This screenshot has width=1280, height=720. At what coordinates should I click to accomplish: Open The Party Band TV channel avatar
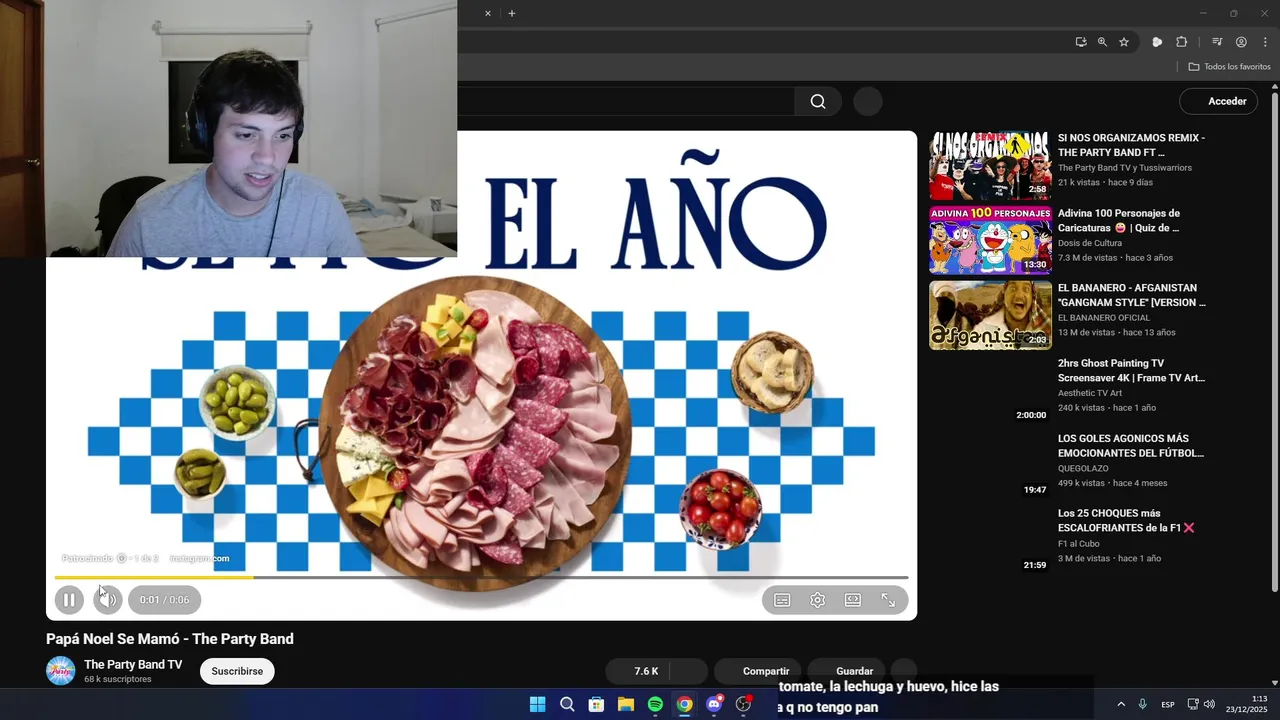coord(61,671)
